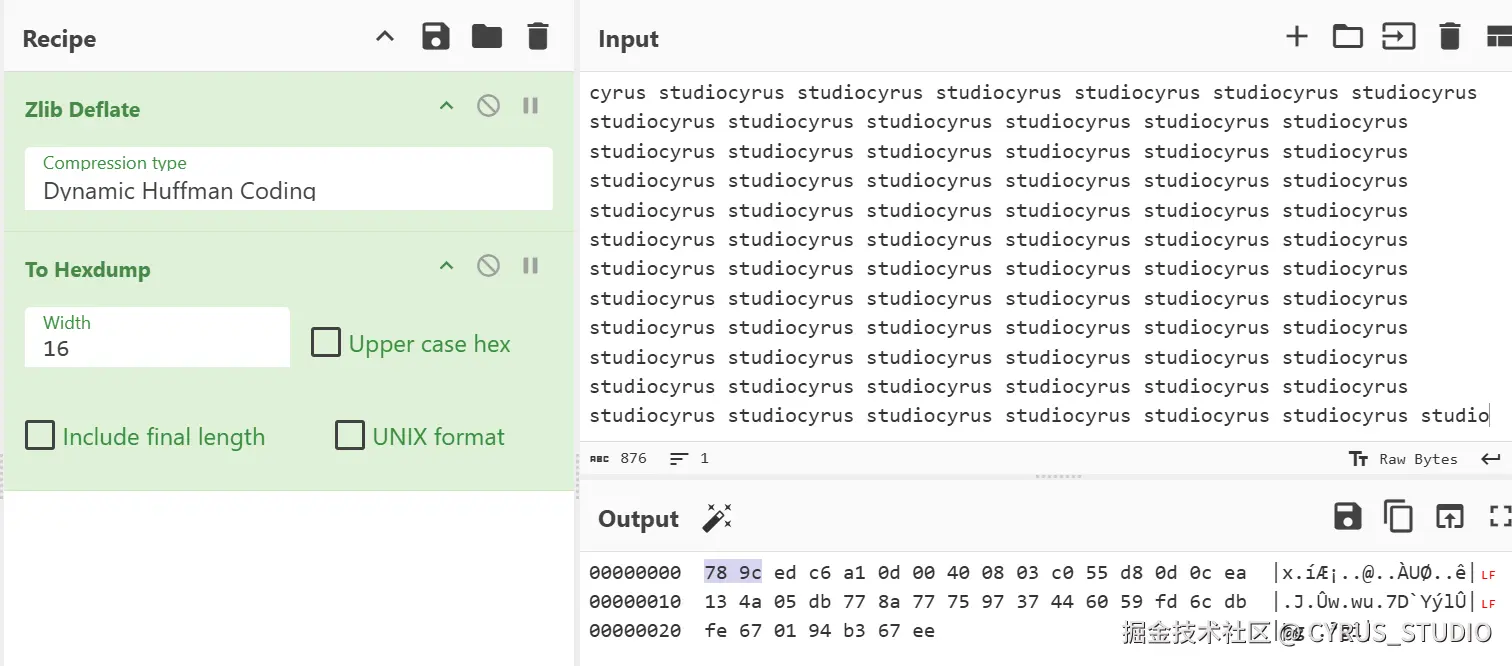
Task: Click hexdump offset 00000010
Action: tap(635, 601)
